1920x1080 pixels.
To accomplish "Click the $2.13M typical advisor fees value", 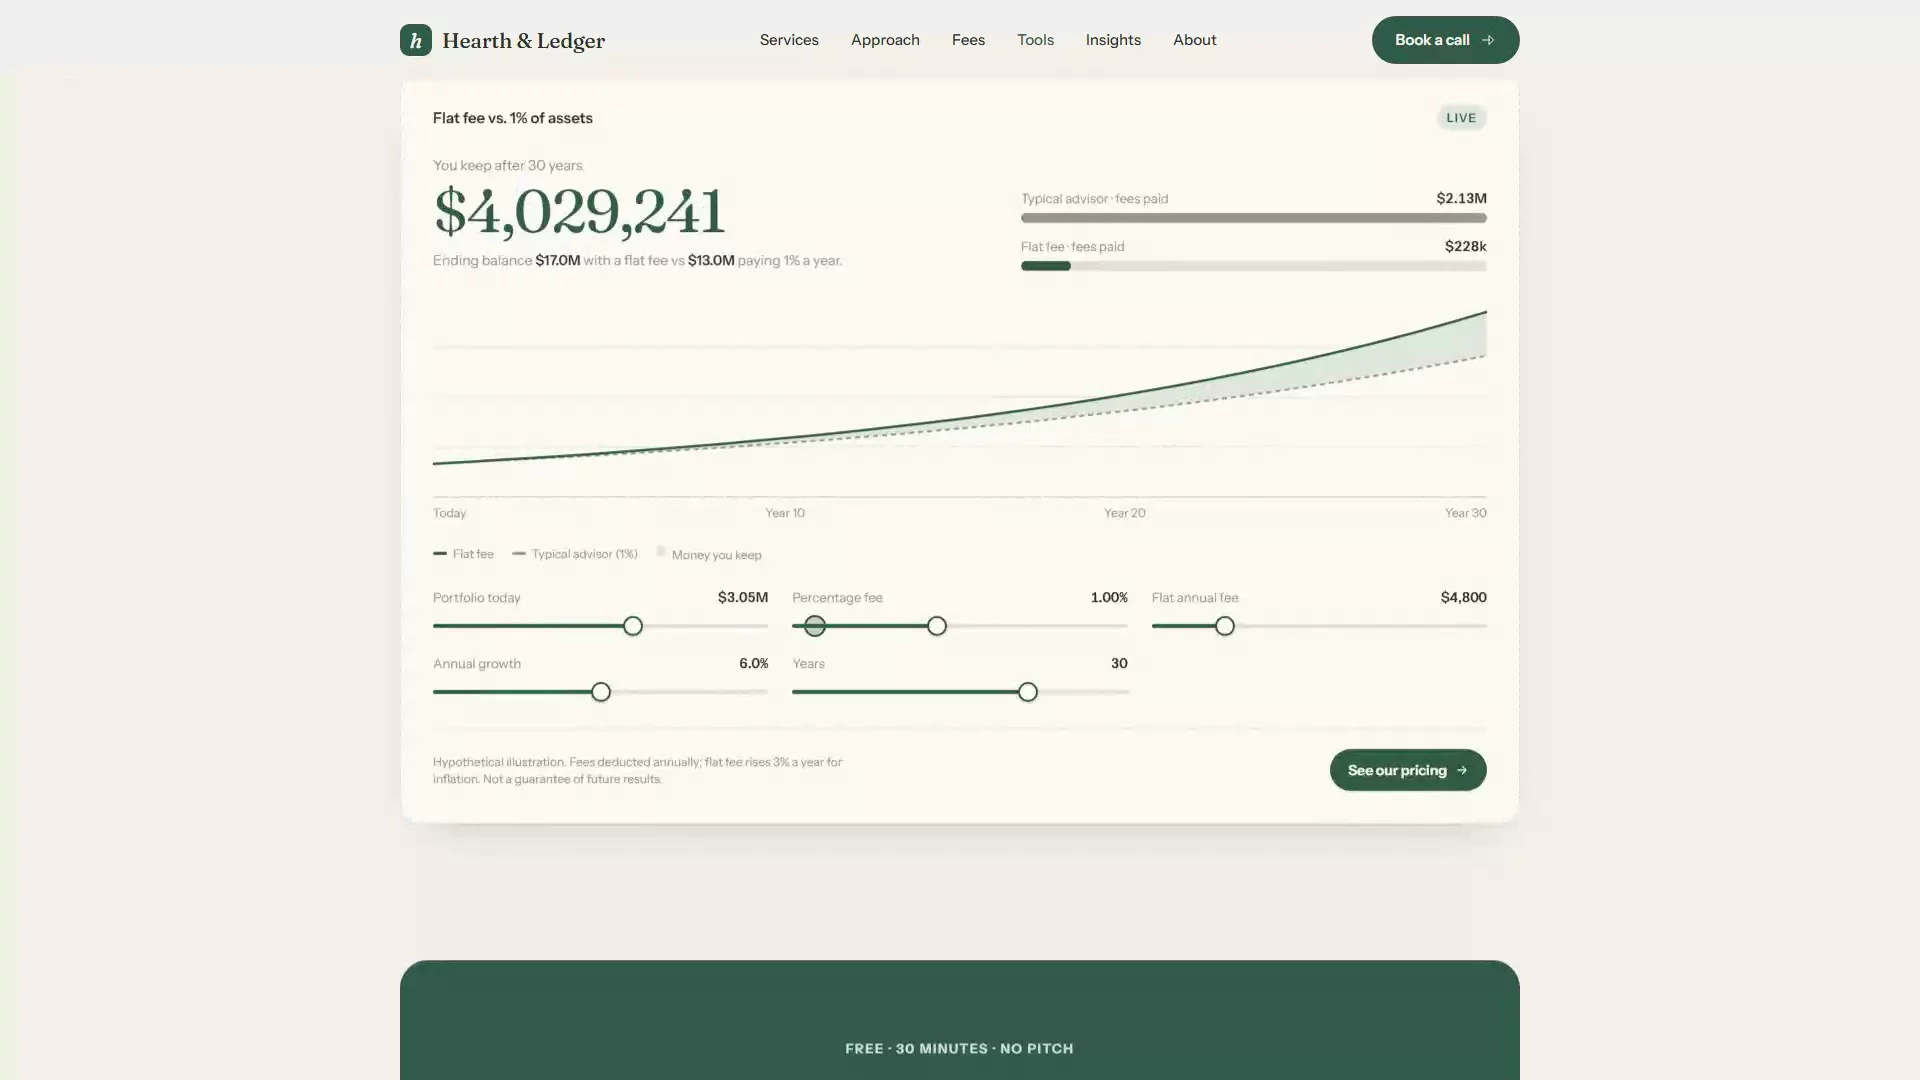I will coord(1461,198).
